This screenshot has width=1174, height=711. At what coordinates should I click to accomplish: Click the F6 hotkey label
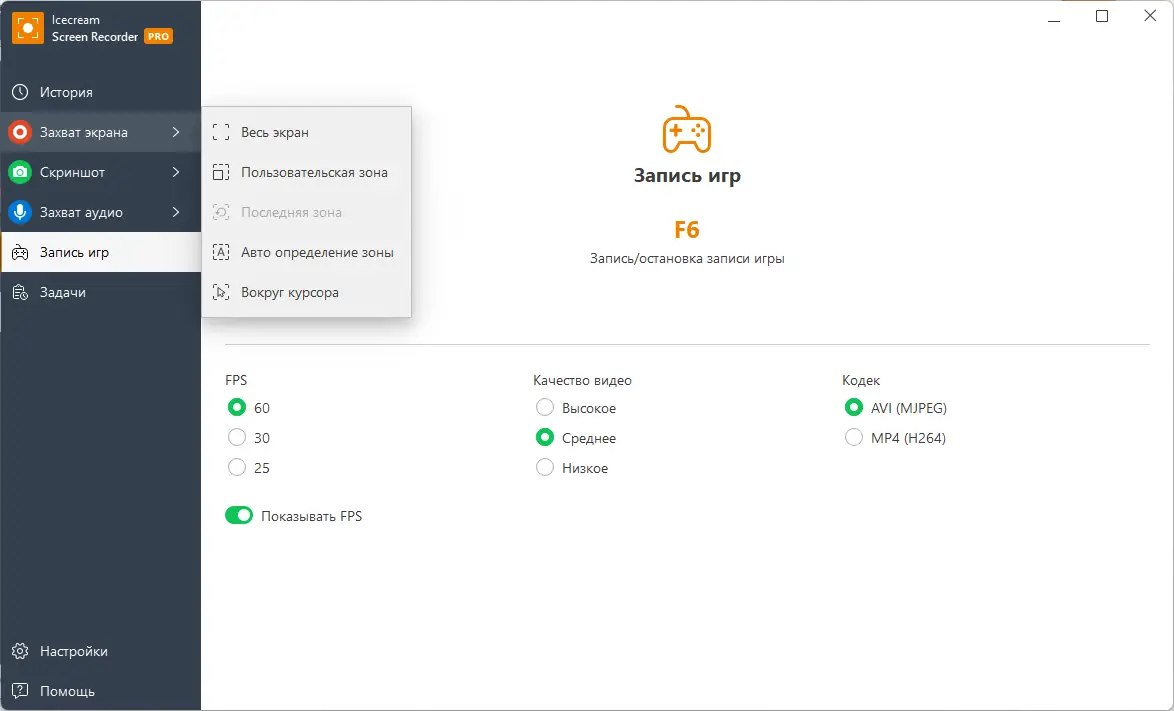(686, 229)
